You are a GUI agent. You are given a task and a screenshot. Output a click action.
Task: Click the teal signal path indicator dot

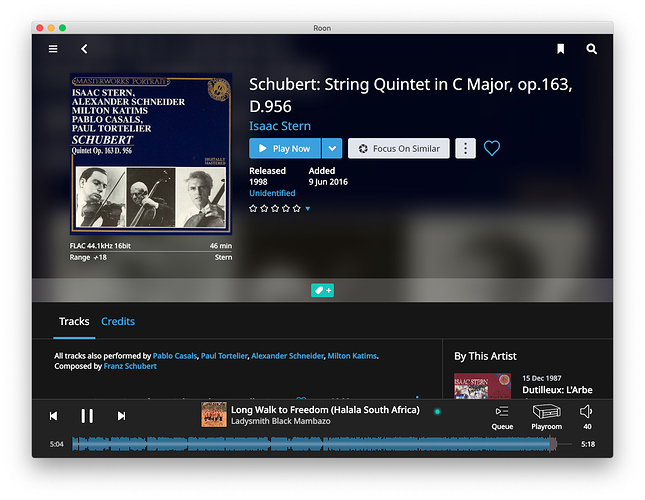[437, 412]
